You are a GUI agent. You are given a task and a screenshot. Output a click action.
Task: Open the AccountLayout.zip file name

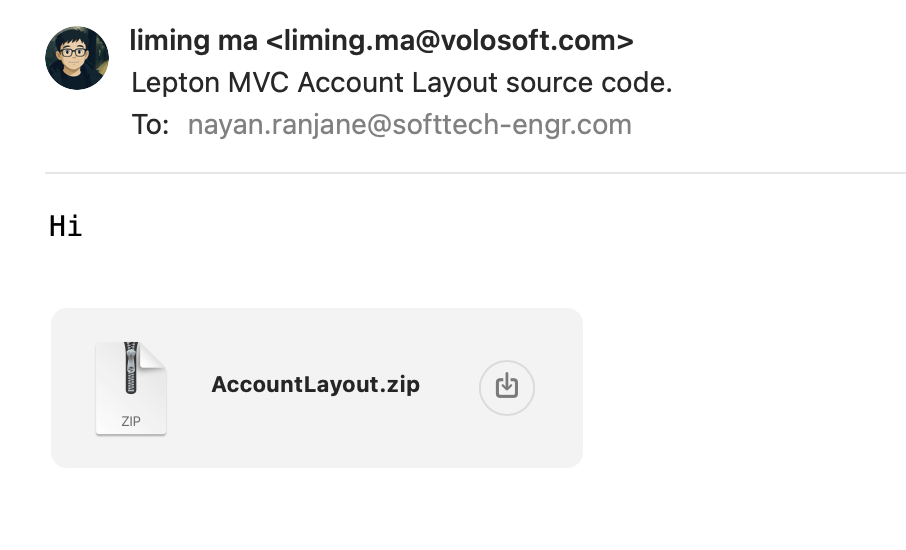(315, 385)
